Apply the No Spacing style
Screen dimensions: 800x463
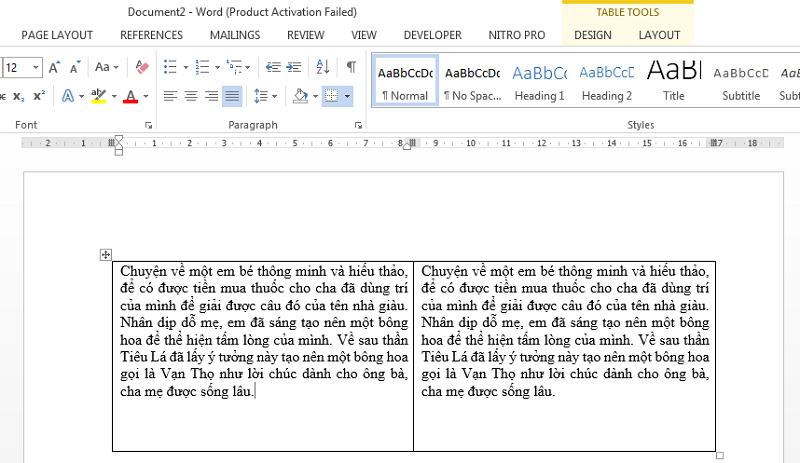(472, 81)
